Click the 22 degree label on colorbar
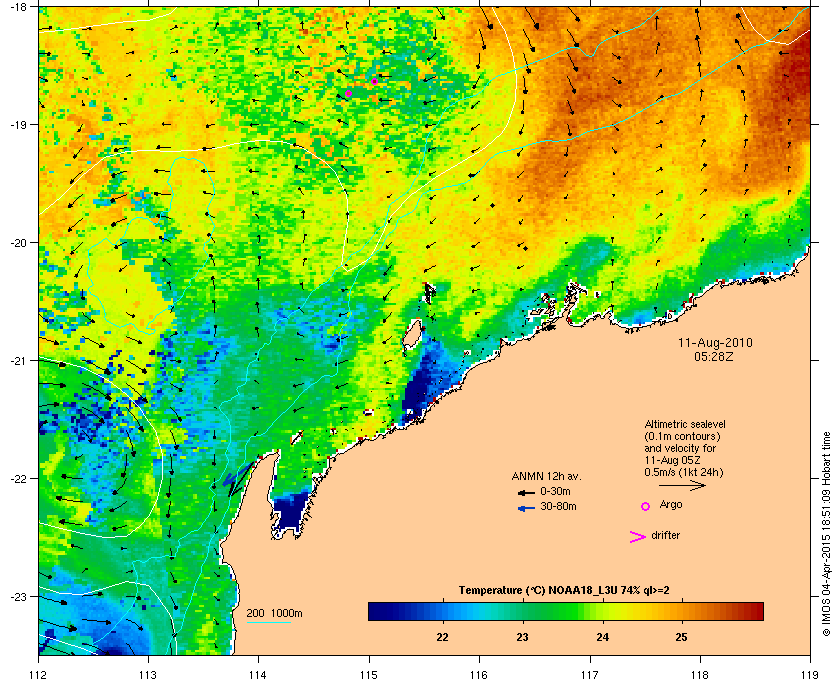This screenshot has width=840, height=680. pos(442,637)
